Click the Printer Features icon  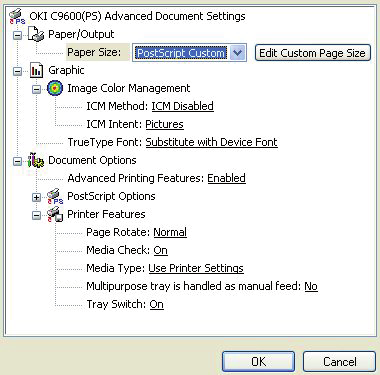(x=55, y=214)
